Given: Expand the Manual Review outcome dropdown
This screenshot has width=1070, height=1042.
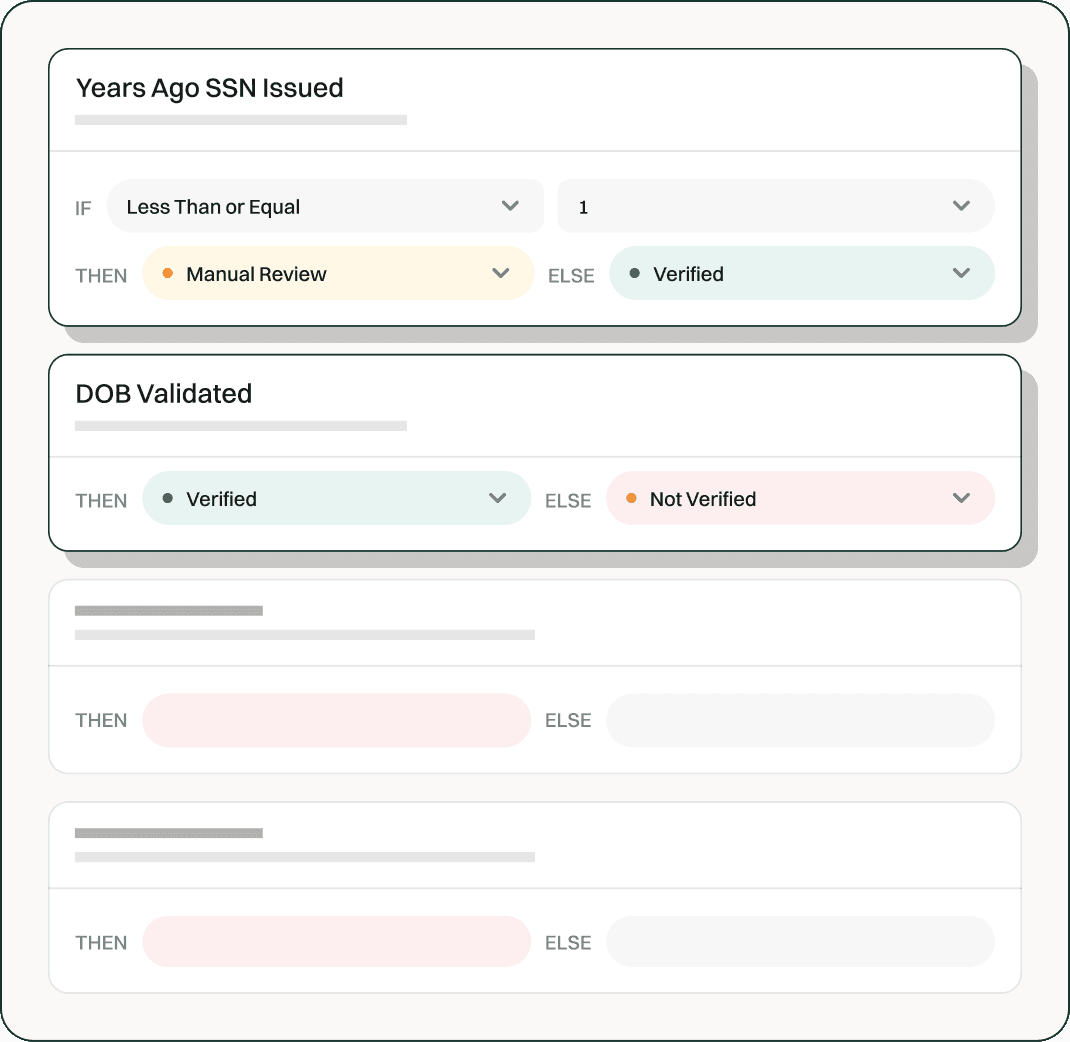Looking at the screenshot, I should pos(338,273).
